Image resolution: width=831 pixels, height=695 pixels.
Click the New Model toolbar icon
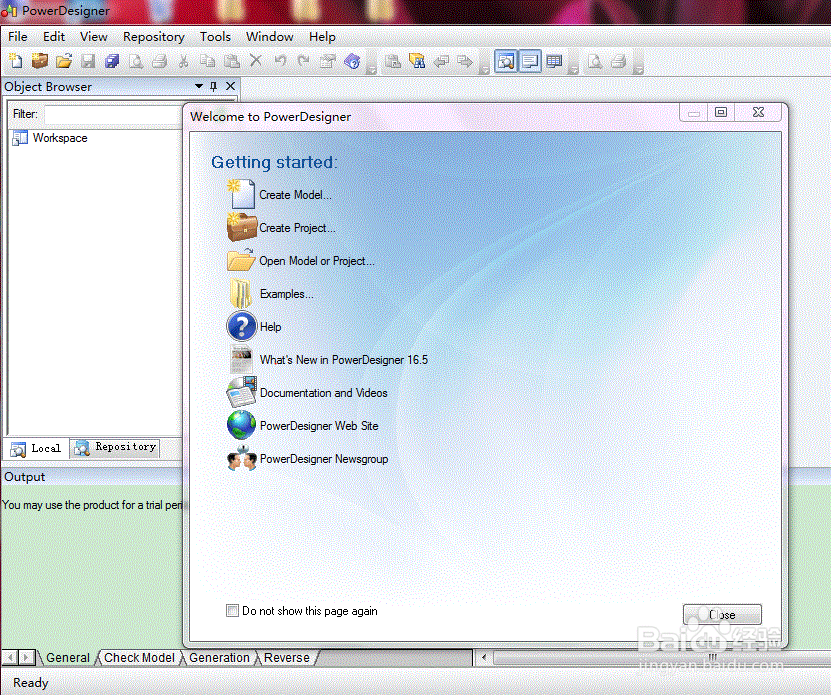[16, 61]
